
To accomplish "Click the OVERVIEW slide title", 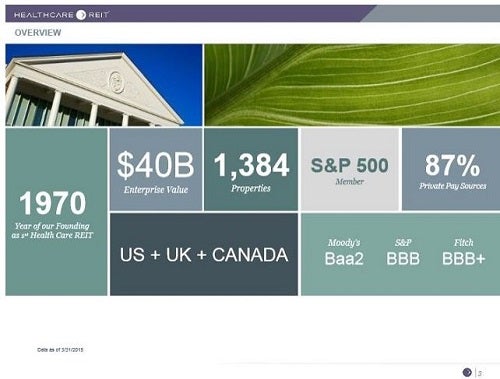I will pyautogui.click(x=38, y=33).
